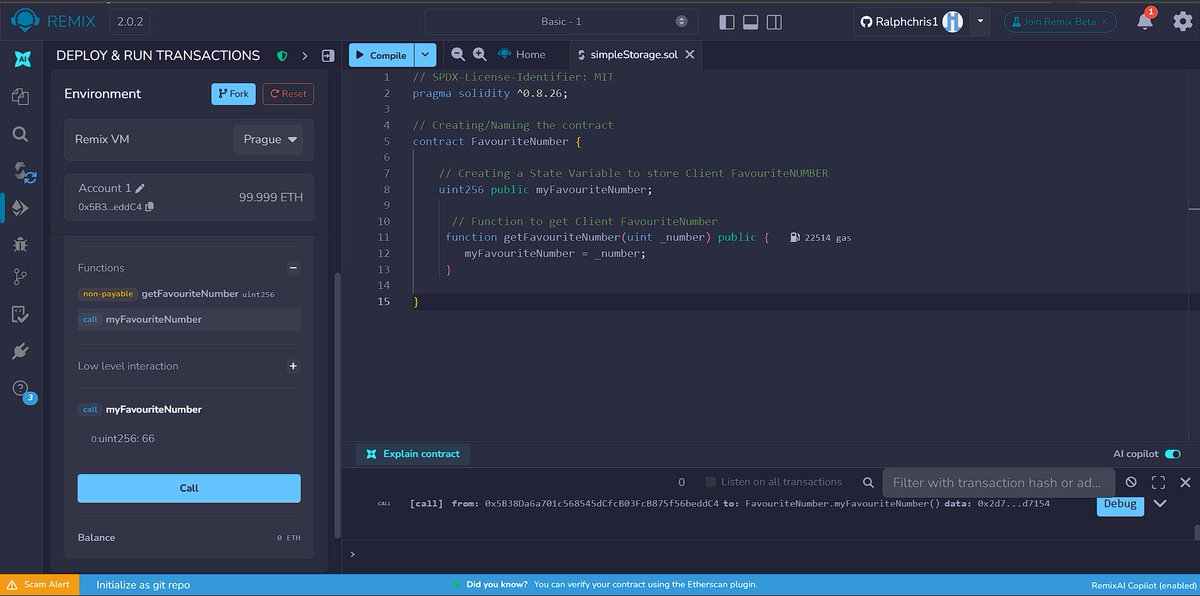This screenshot has height=596, width=1200.
Task: Expand the call transaction log chevron
Action: (1160, 503)
